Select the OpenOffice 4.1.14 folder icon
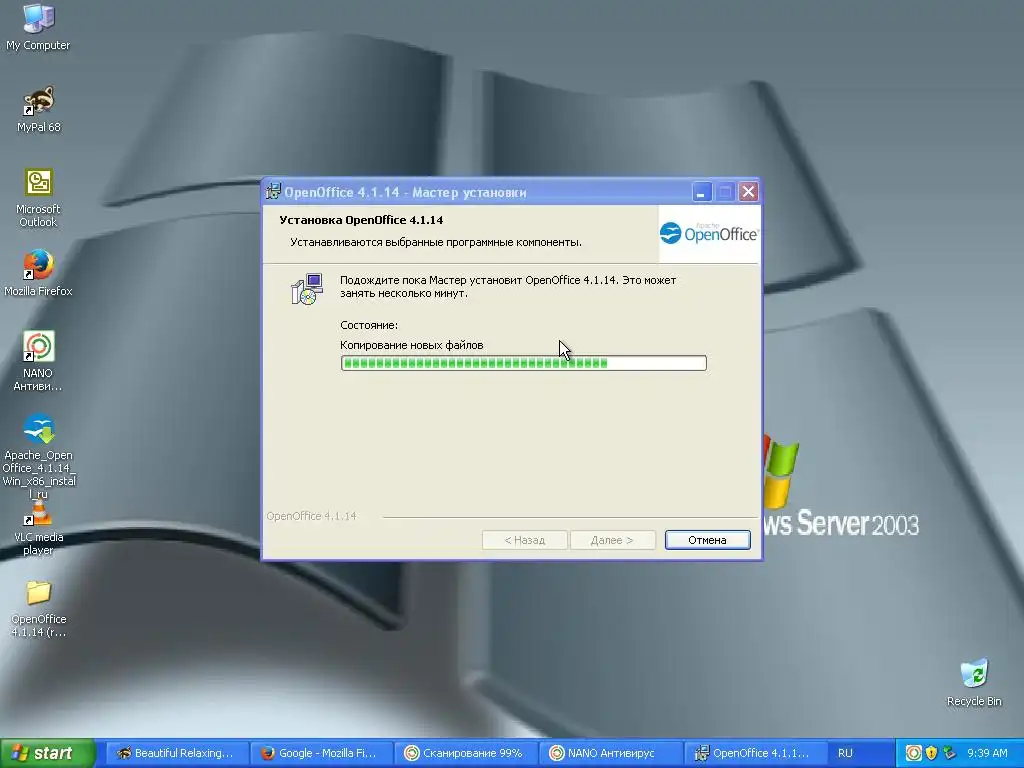Screen dimensions: 1024x768 point(39,608)
